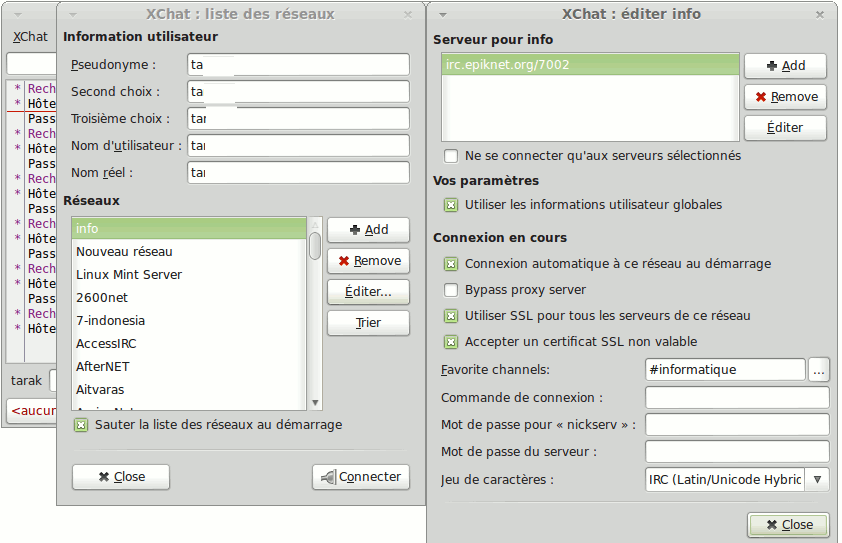This screenshot has height=543, width=842.
Task: Select Aitvaras network
Action: [189, 390]
